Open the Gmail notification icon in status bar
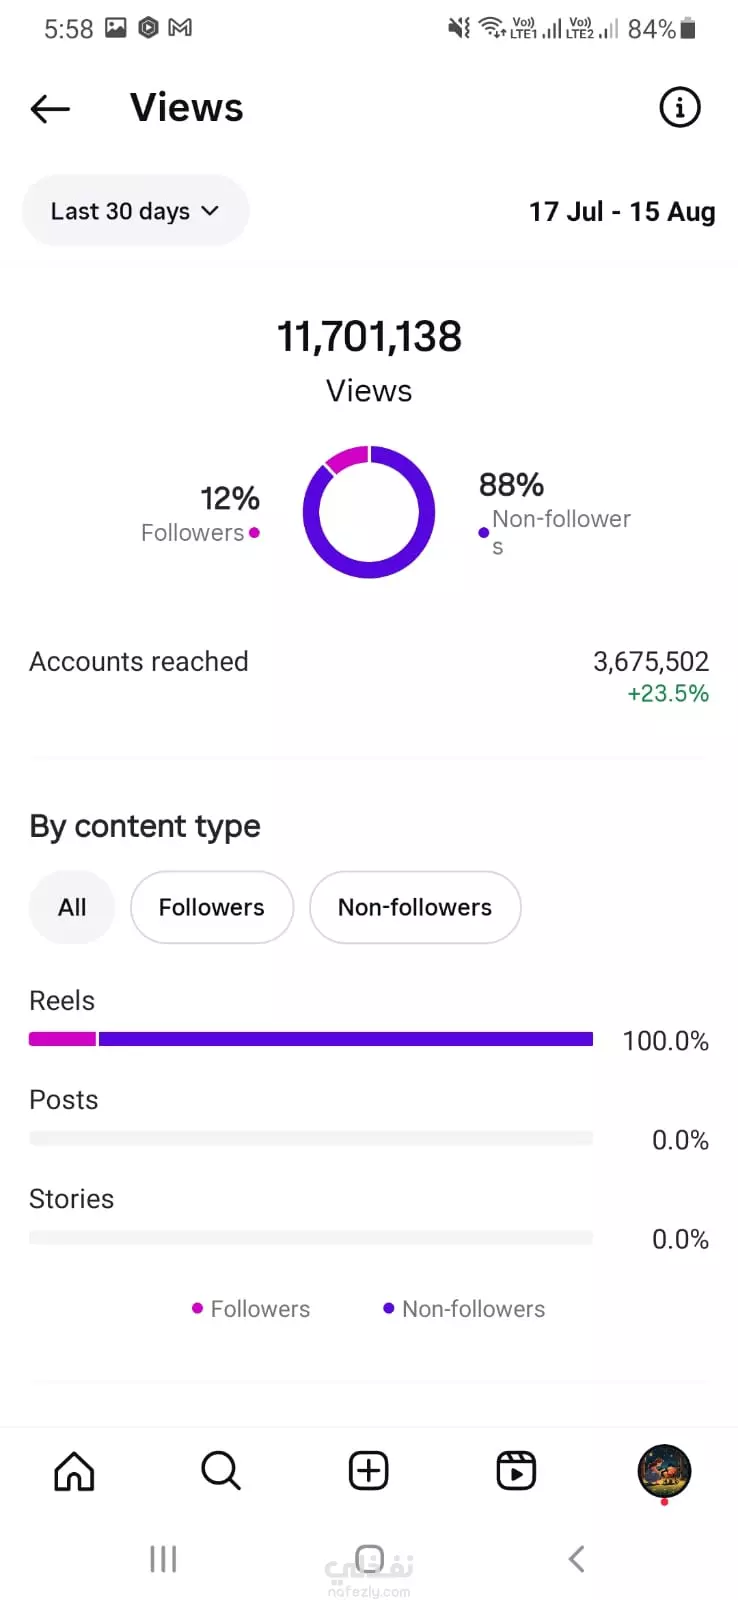This screenshot has width=738, height=1600. pyautogui.click(x=180, y=28)
